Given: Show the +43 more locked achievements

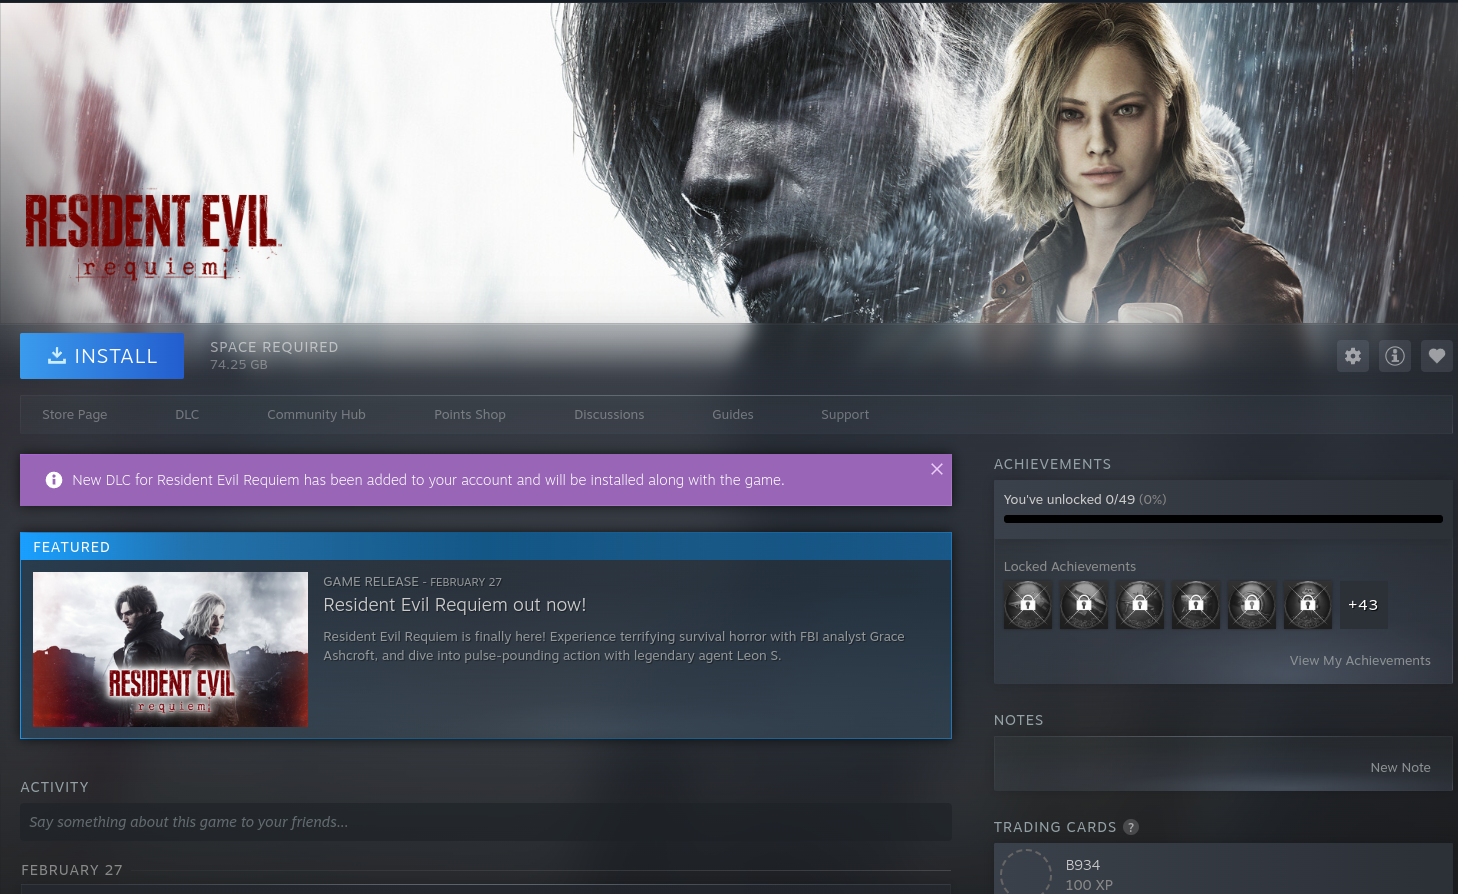Looking at the screenshot, I should pos(1363,605).
